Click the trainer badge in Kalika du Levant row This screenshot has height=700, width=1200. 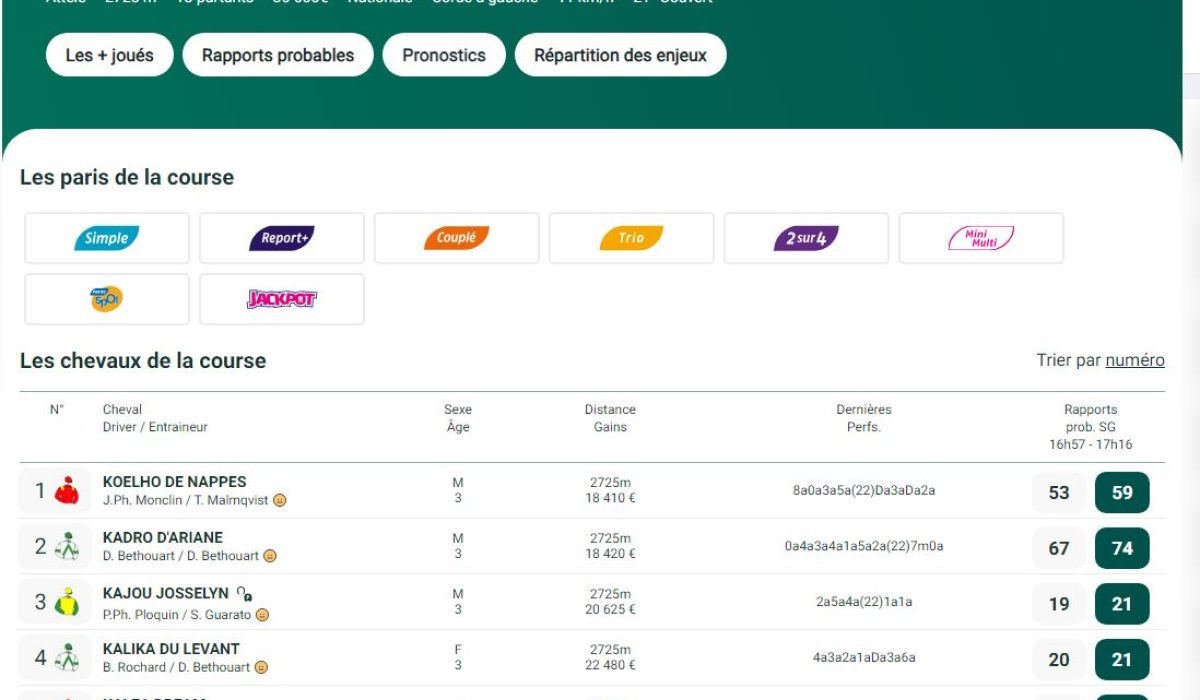[x=261, y=667]
